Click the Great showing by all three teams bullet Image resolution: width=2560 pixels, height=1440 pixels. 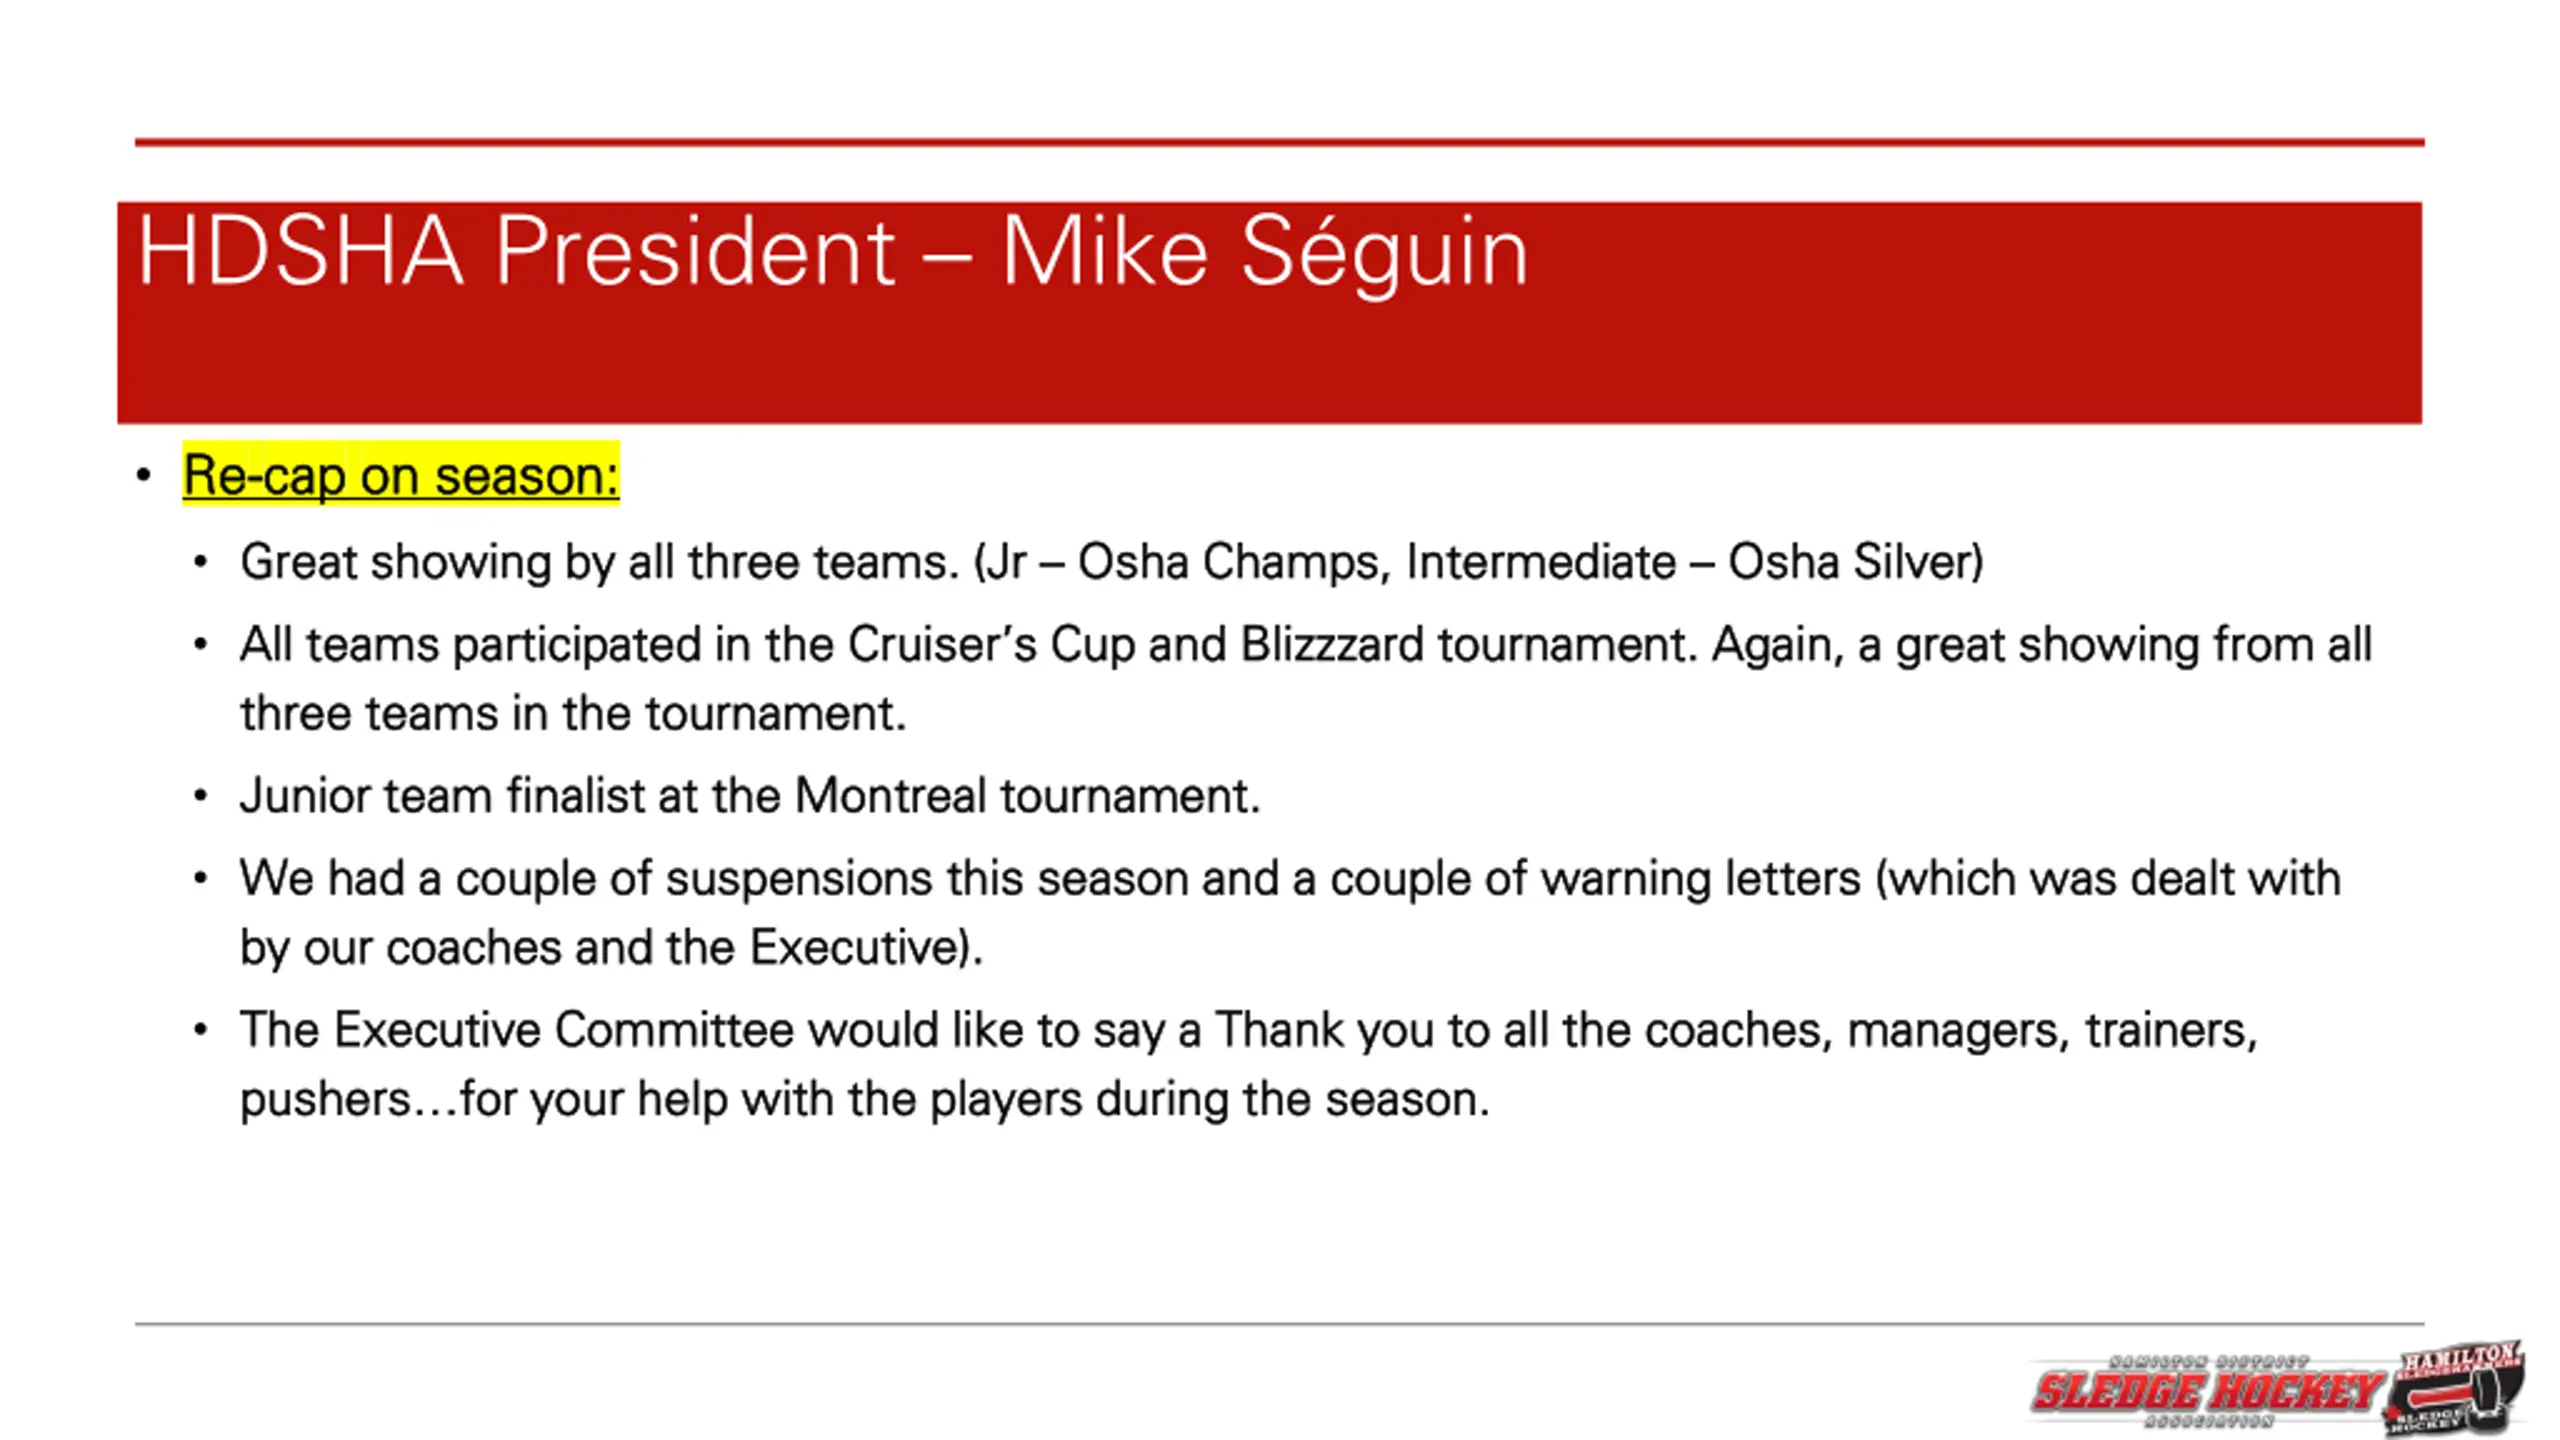point(1112,562)
